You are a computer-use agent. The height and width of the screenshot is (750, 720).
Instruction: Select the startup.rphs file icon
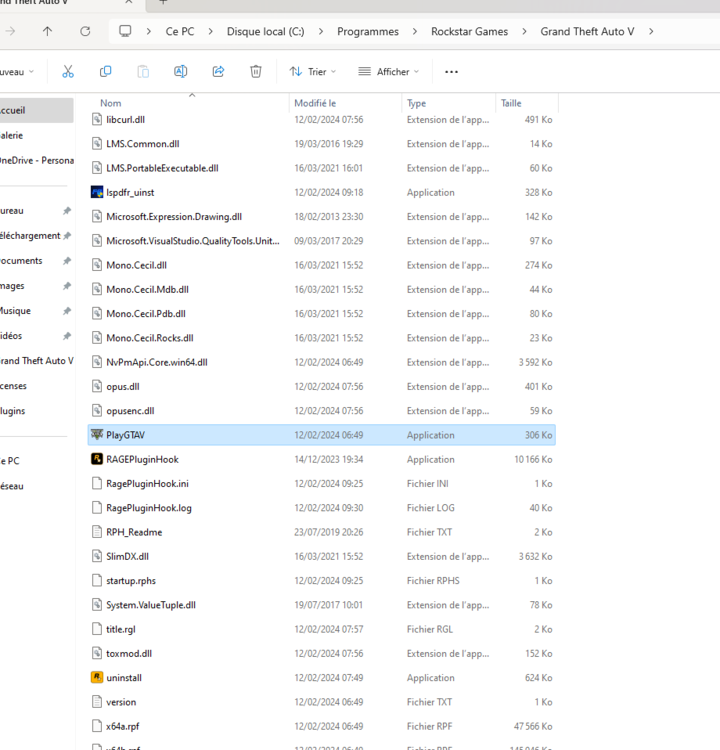pyautogui.click(x=97, y=581)
